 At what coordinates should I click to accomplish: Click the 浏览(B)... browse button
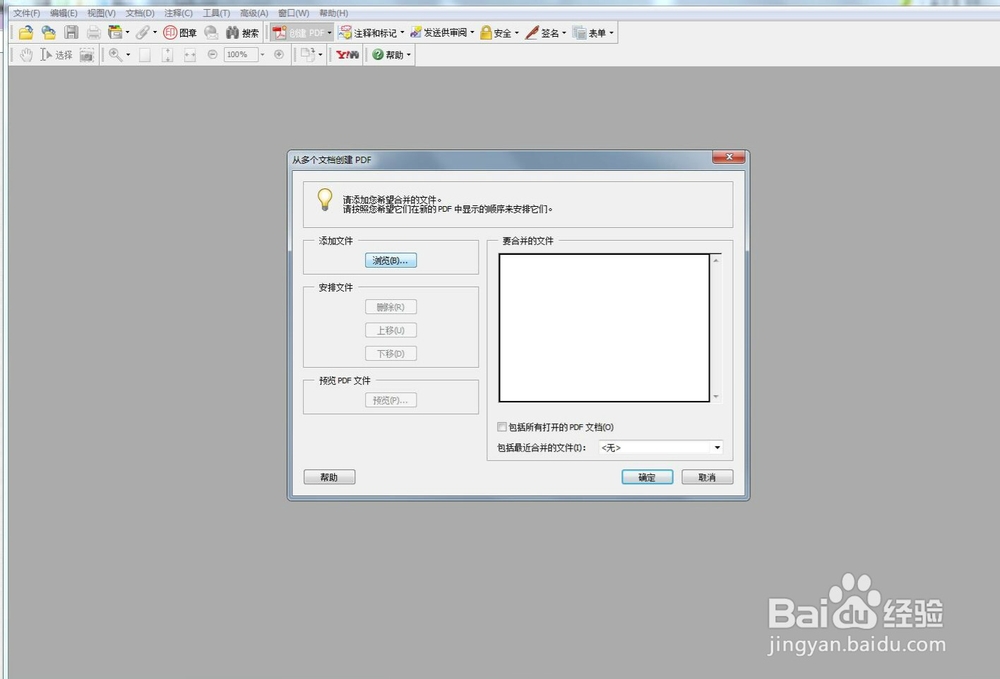click(x=391, y=261)
